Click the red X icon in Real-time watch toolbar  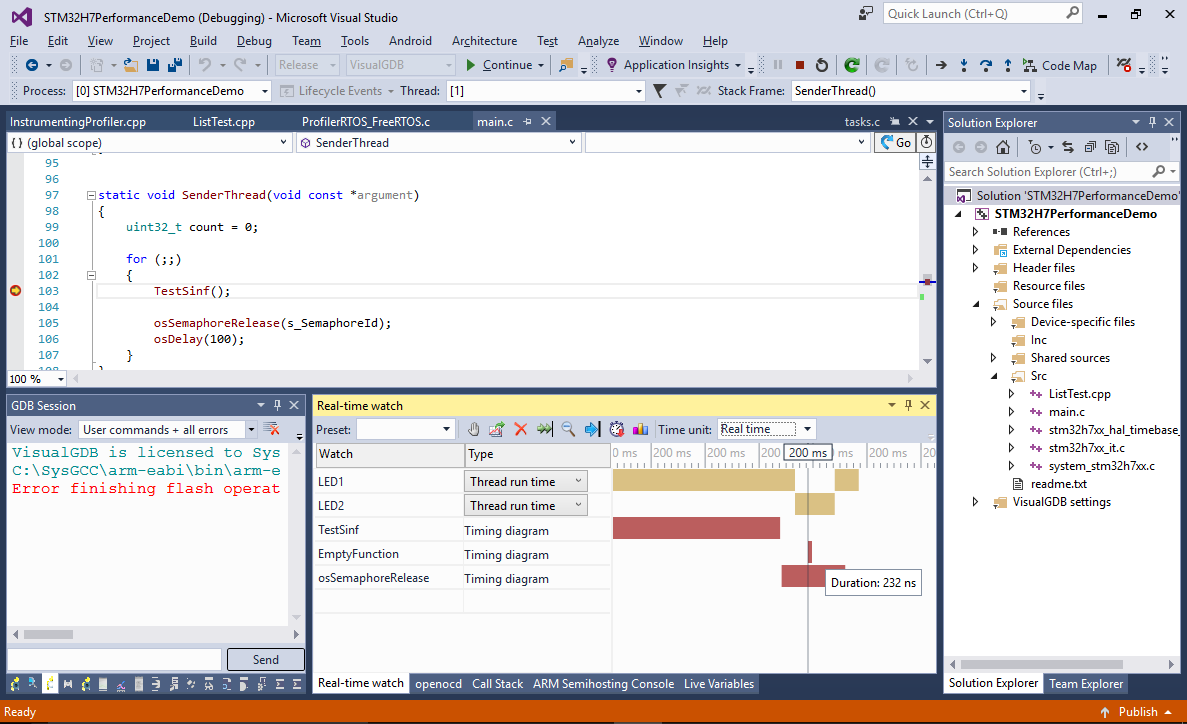click(x=520, y=429)
